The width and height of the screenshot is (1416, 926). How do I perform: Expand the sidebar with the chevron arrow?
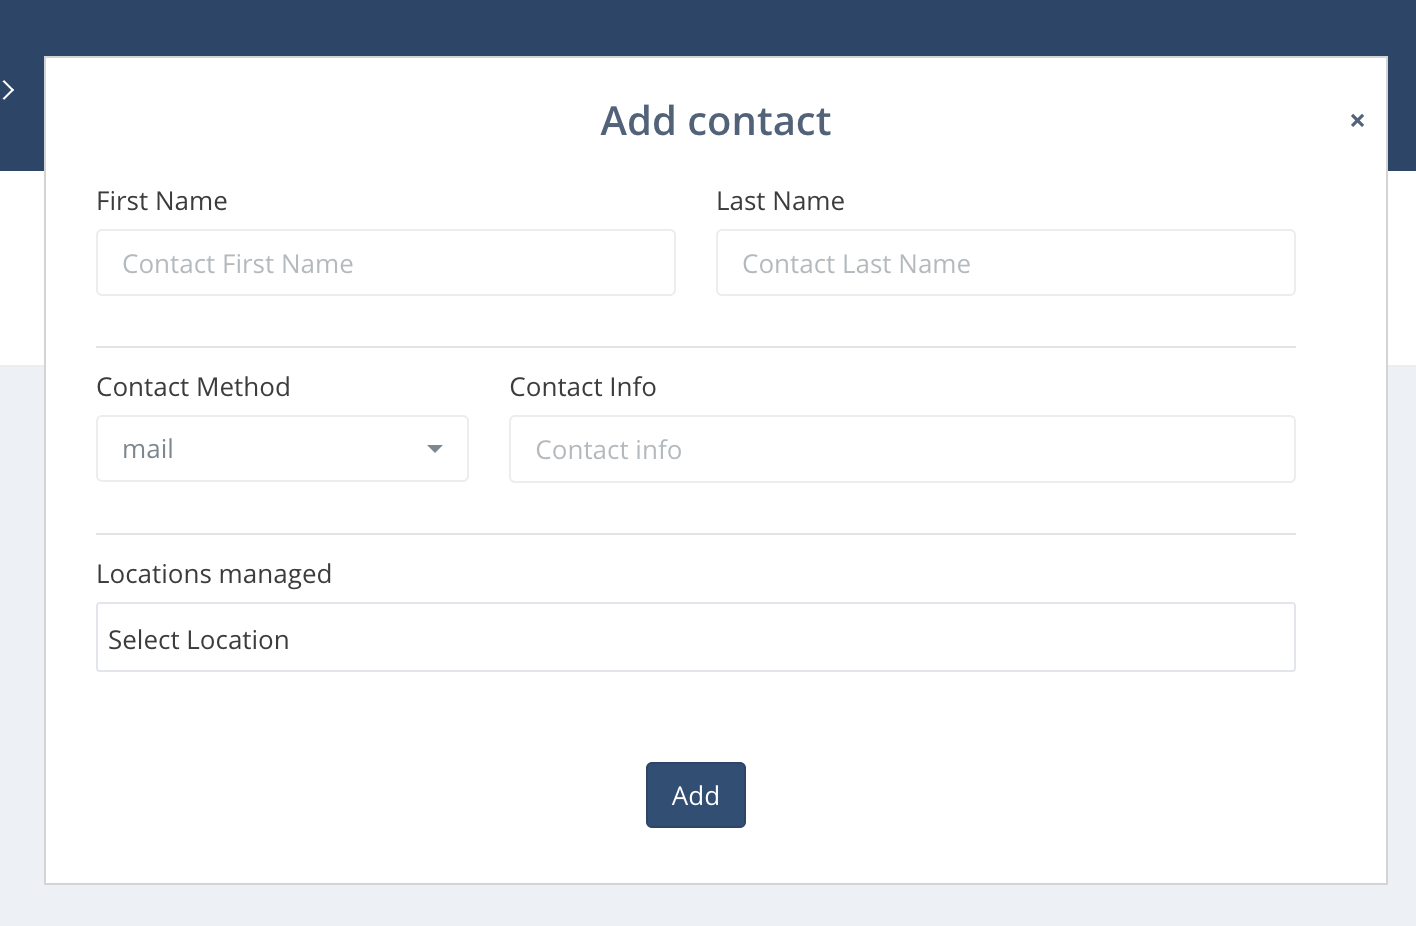tap(9, 91)
